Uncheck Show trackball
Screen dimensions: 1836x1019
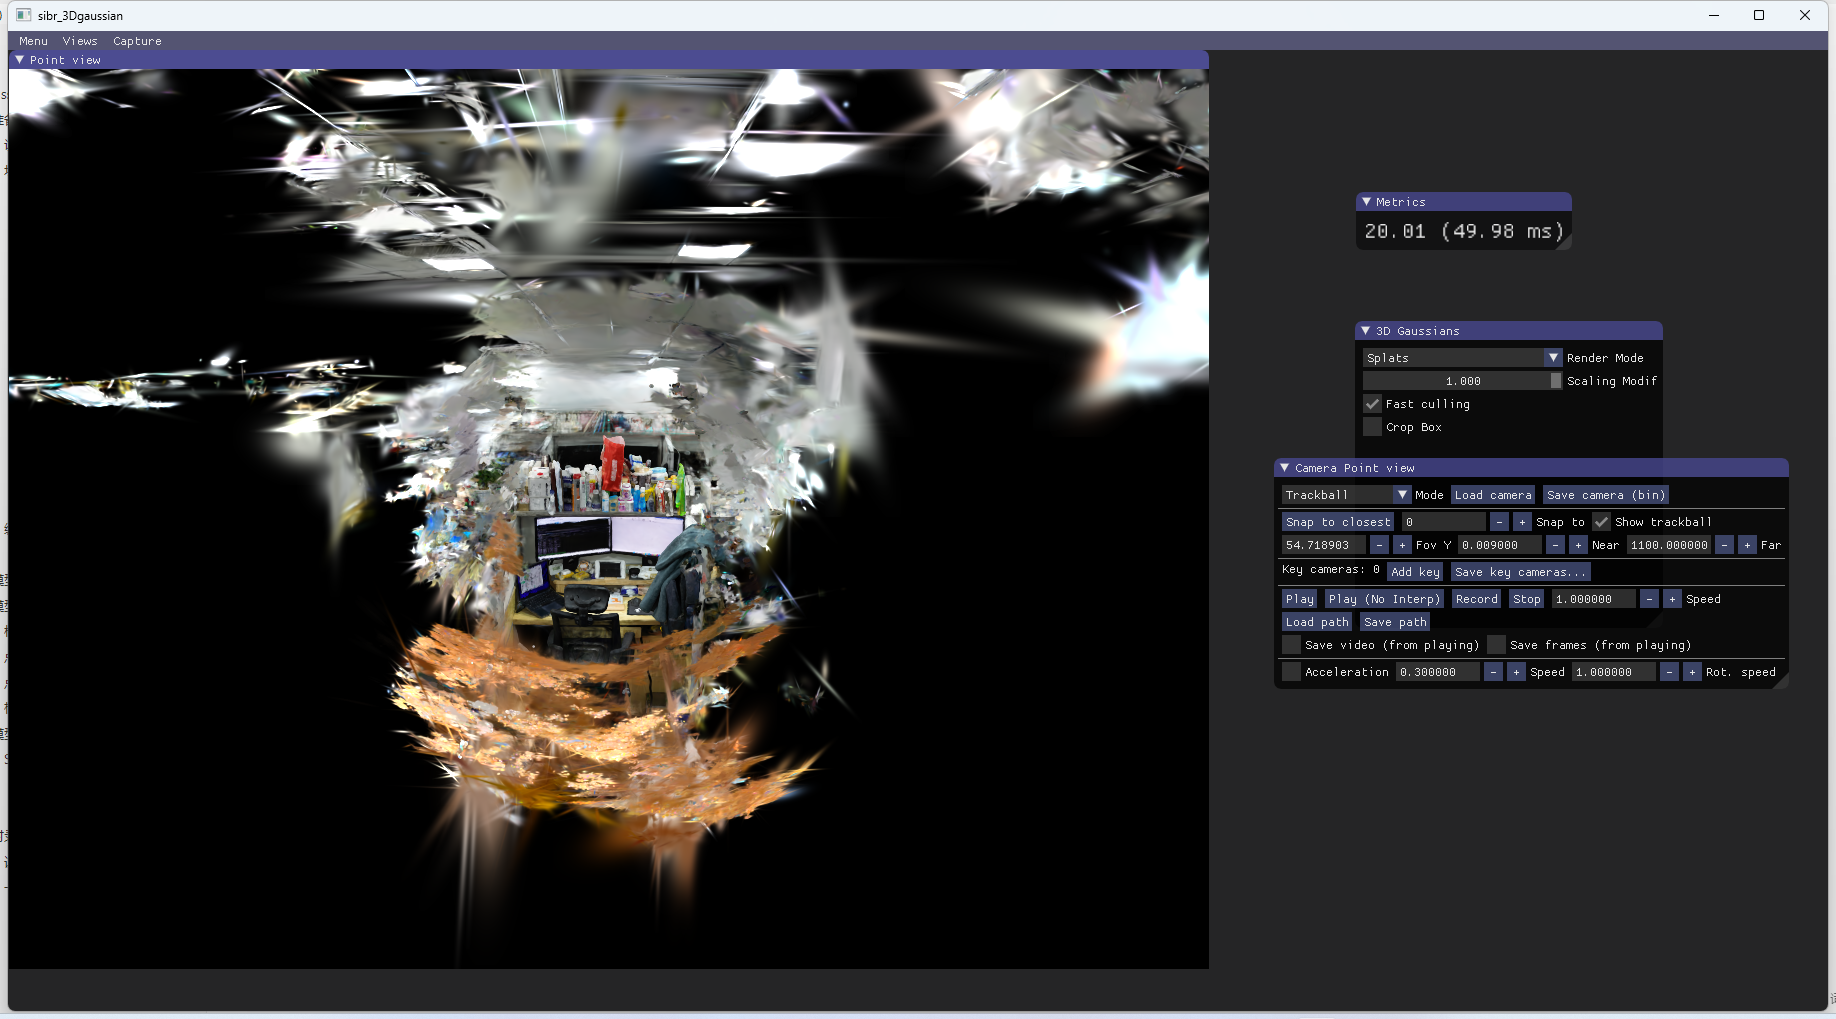pyautogui.click(x=1601, y=521)
